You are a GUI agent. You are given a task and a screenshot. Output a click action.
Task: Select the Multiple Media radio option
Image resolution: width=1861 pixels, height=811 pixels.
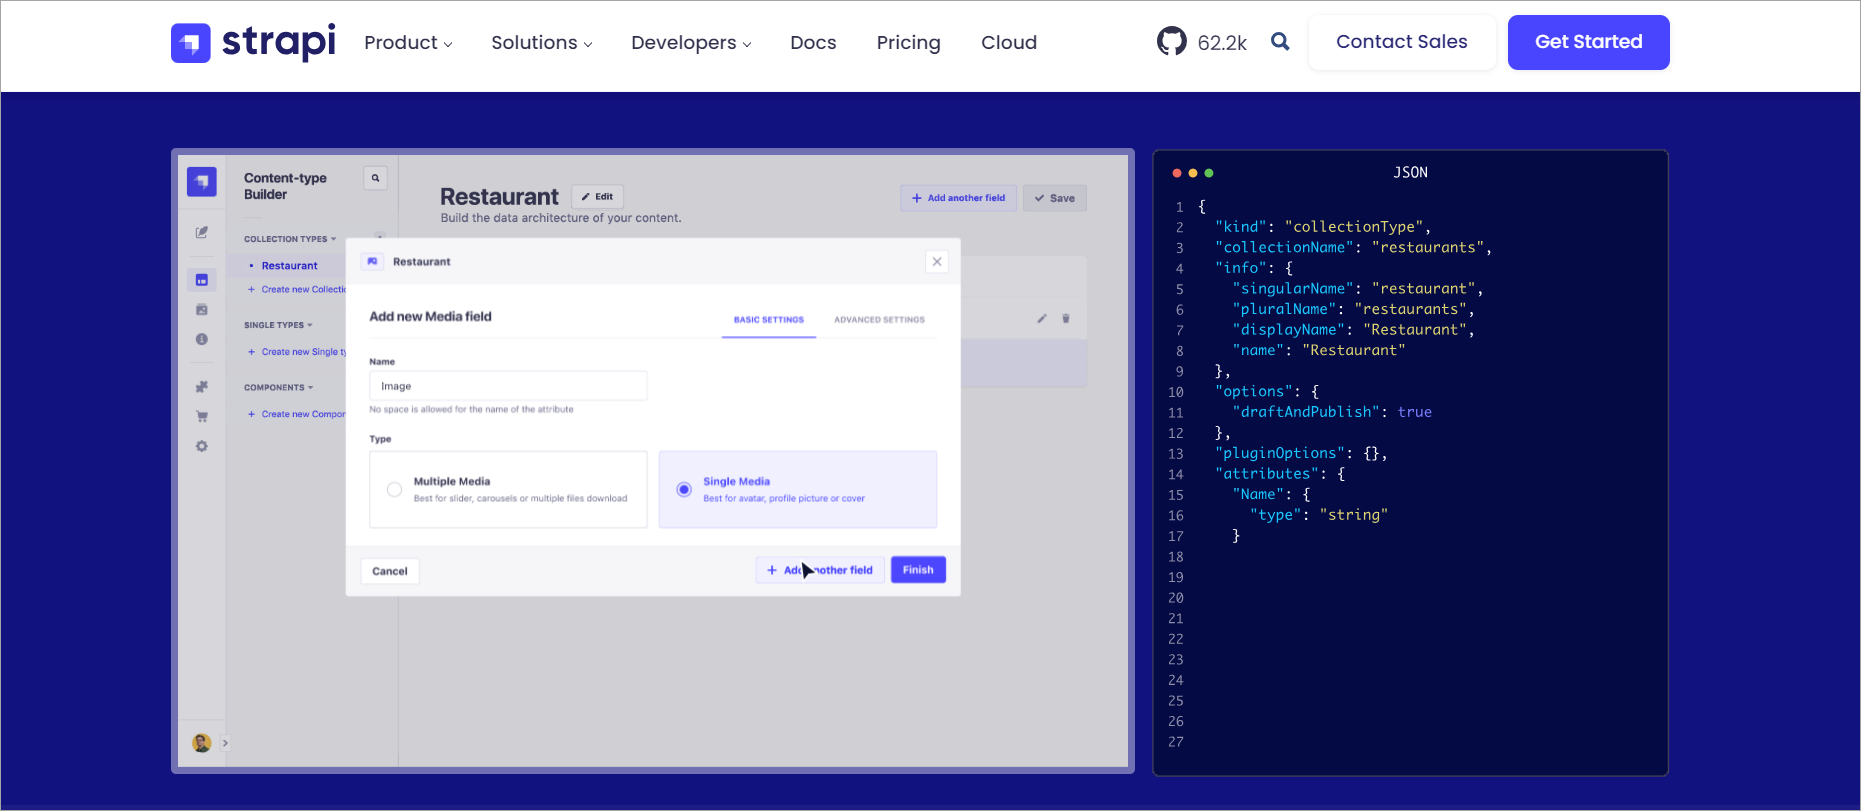point(395,489)
